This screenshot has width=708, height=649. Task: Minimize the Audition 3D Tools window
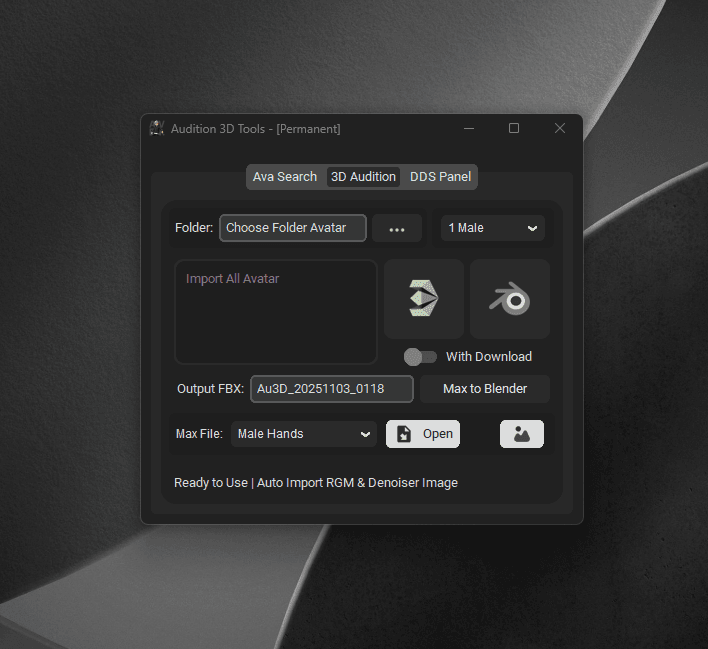click(x=469, y=129)
